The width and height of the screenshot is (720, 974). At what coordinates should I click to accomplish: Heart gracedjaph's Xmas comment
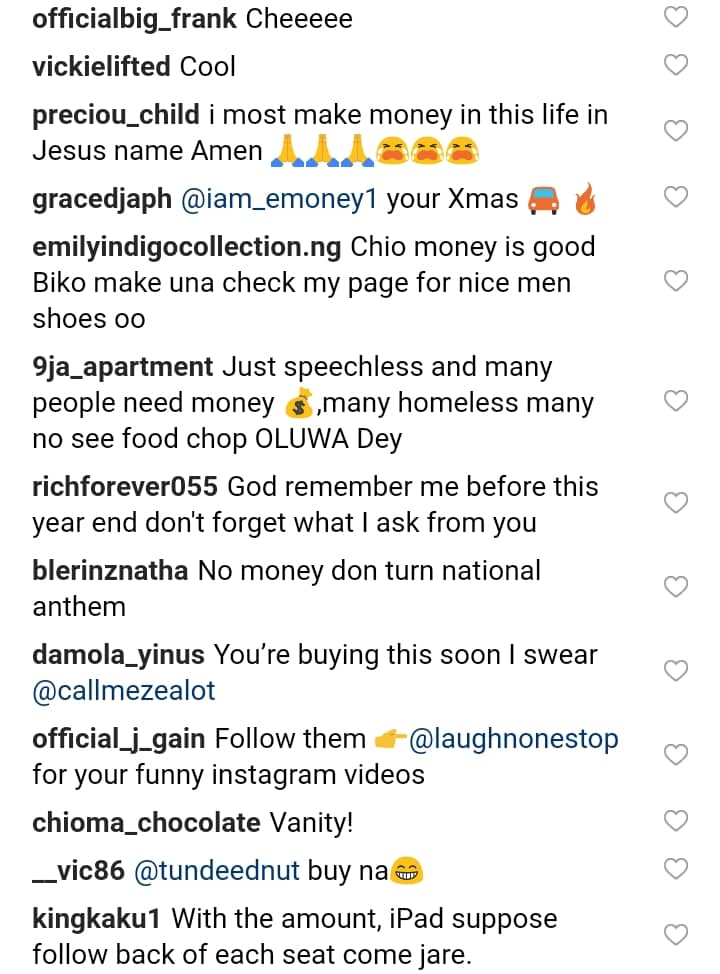(677, 197)
